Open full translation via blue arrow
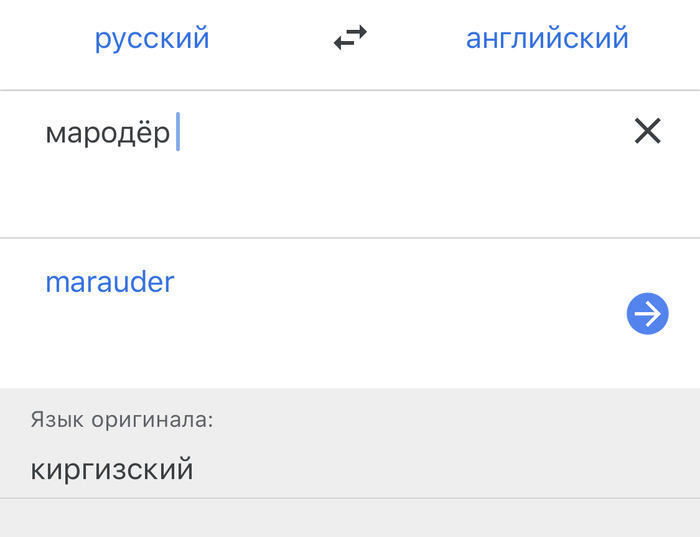700x537 pixels. [x=647, y=315]
